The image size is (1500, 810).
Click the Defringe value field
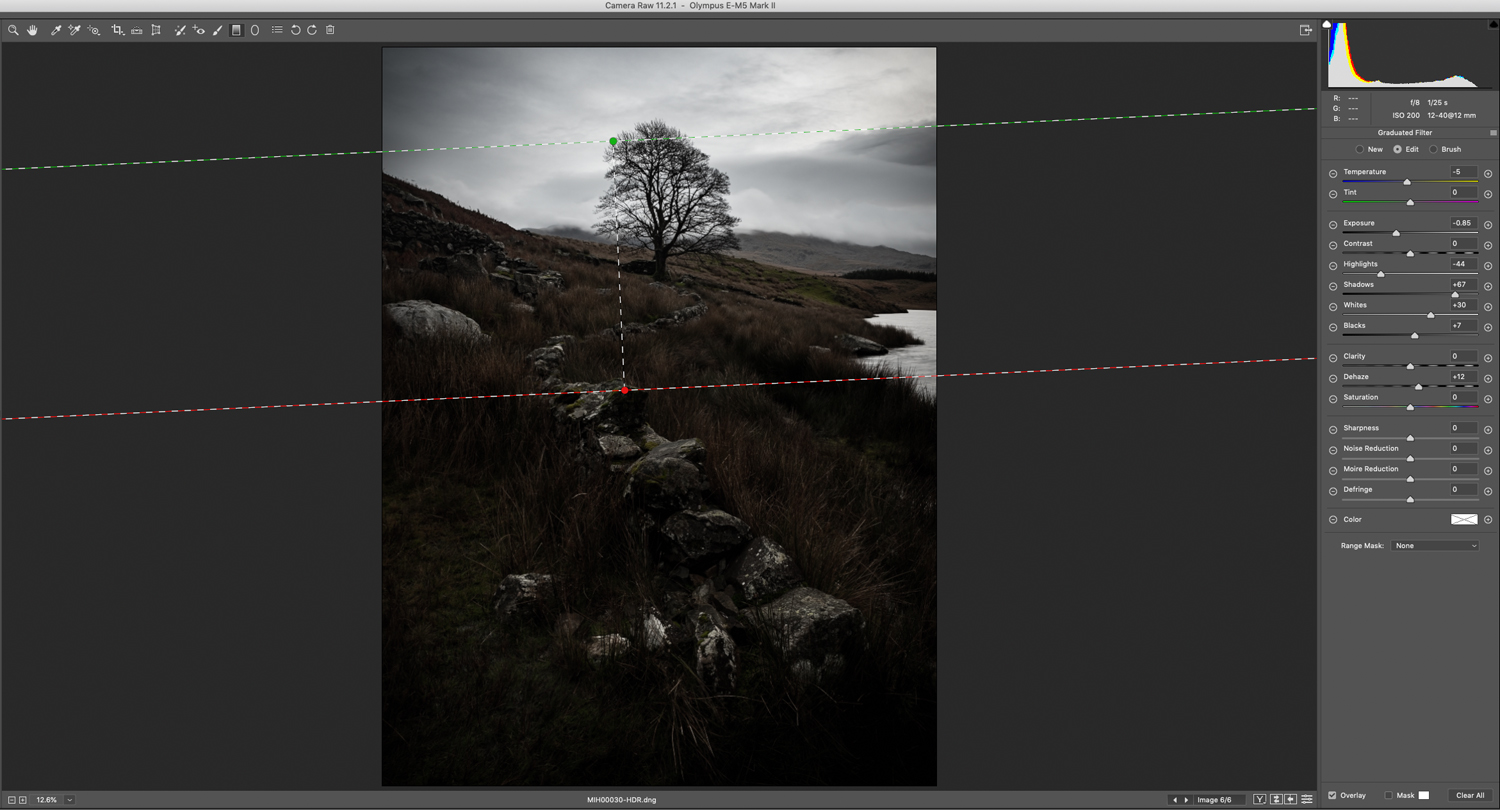click(1464, 489)
